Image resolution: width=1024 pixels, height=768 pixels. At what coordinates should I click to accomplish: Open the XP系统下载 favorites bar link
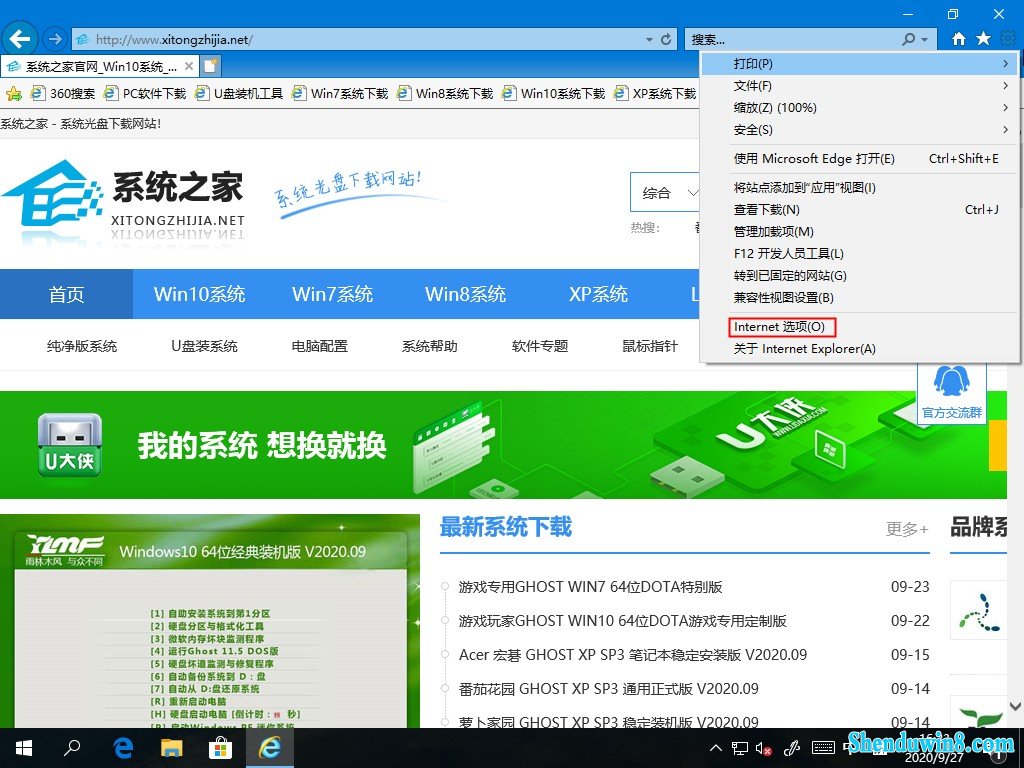click(x=655, y=93)
